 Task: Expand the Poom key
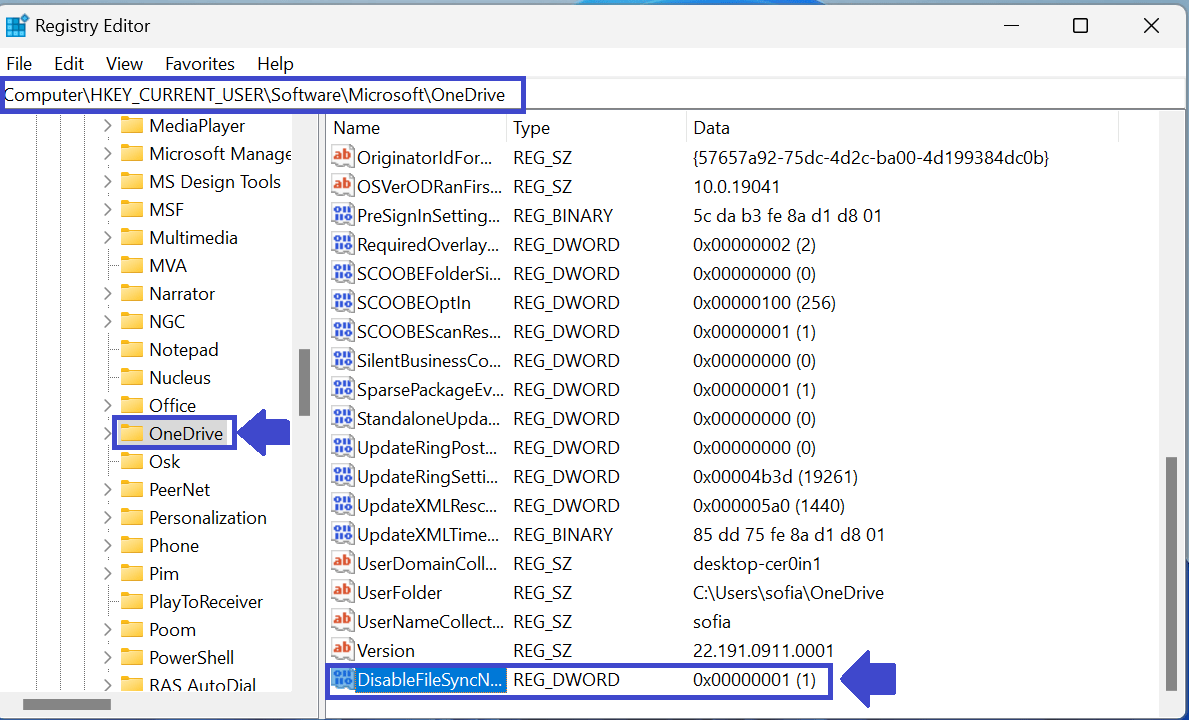click(107, 630)
